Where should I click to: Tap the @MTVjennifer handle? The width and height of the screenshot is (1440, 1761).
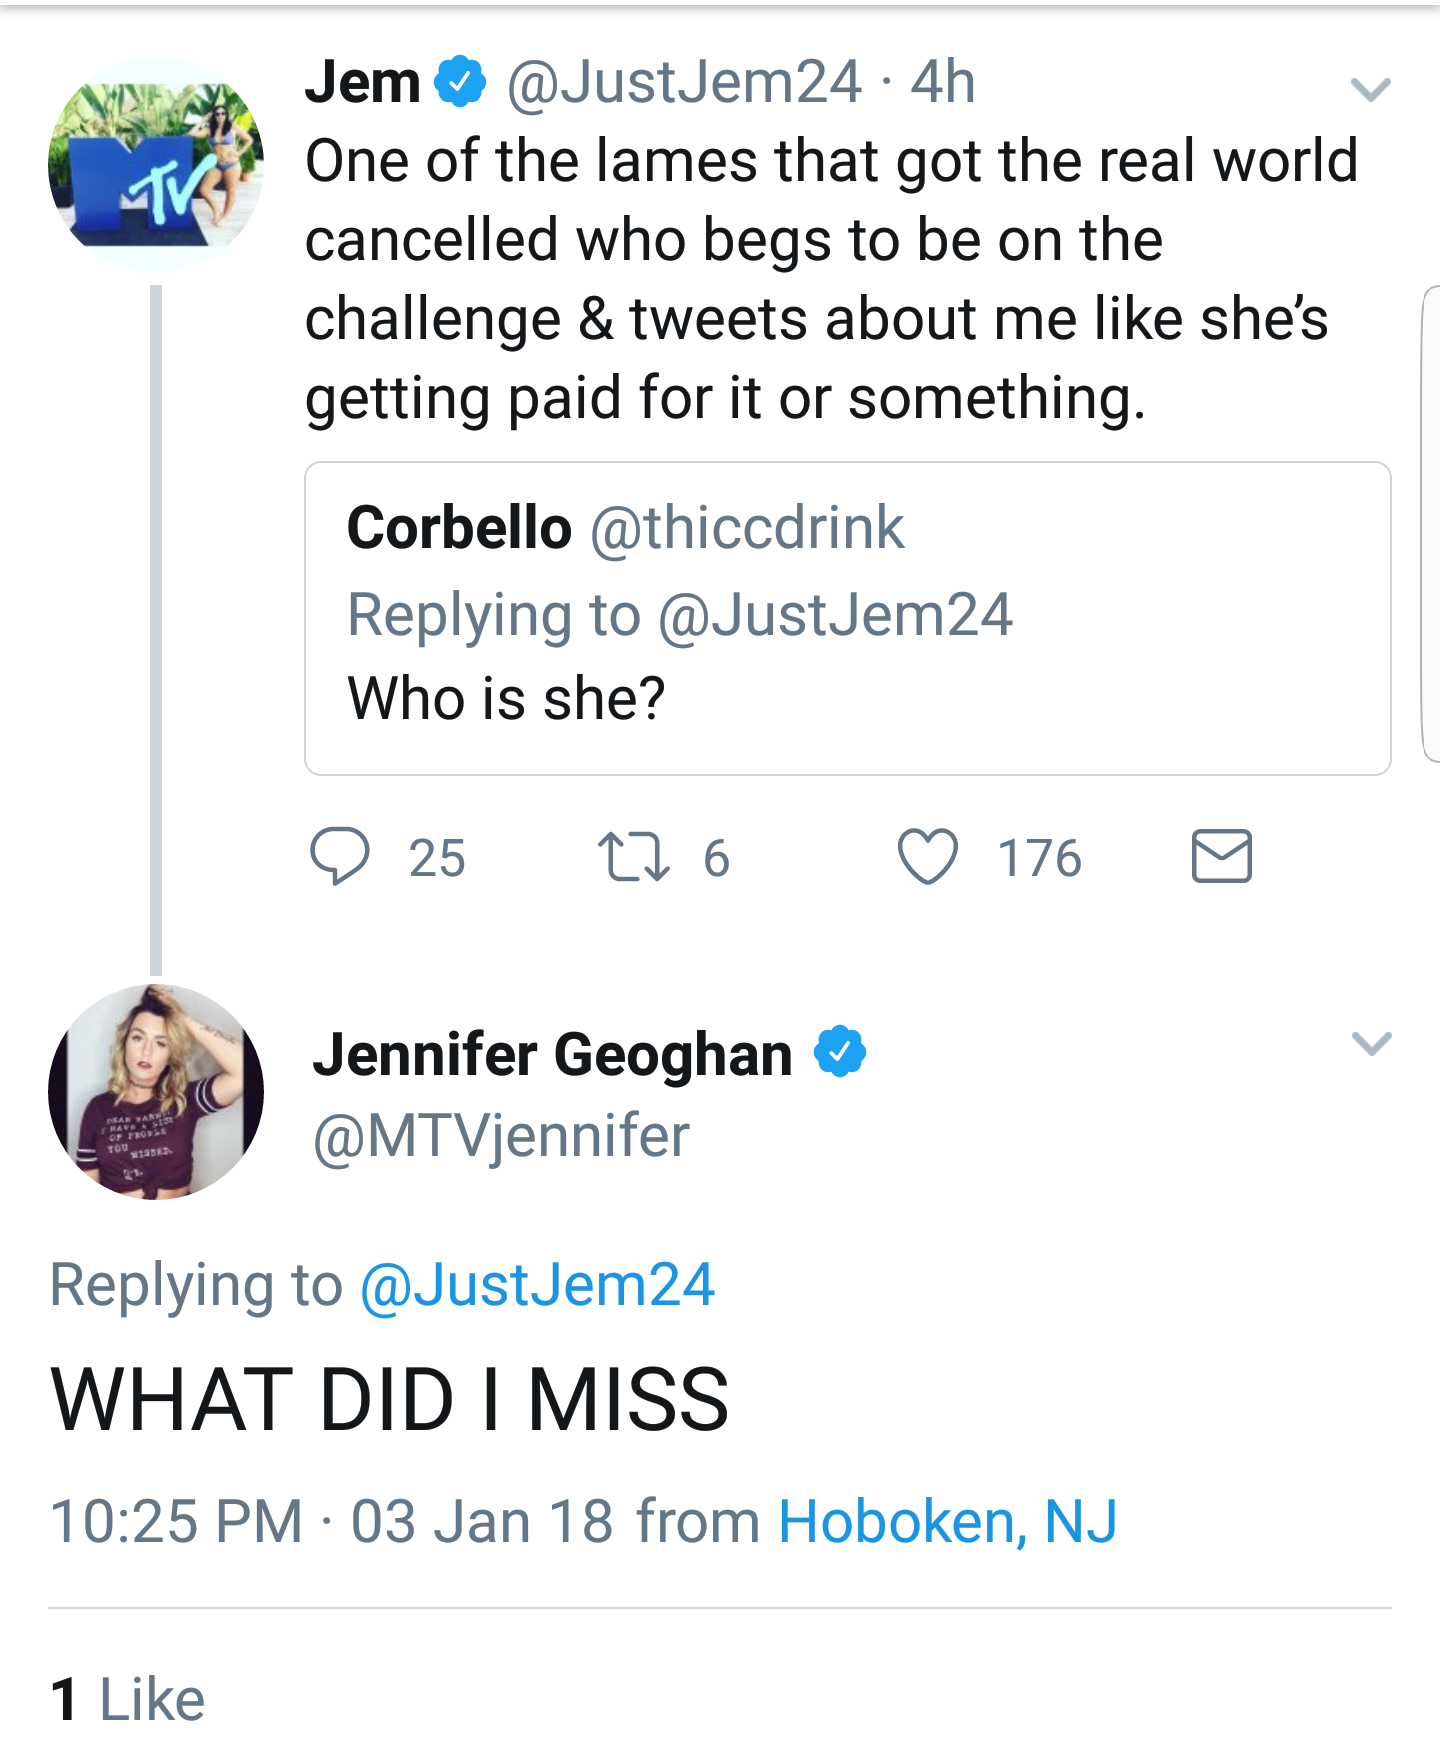tap(501, 1136)
